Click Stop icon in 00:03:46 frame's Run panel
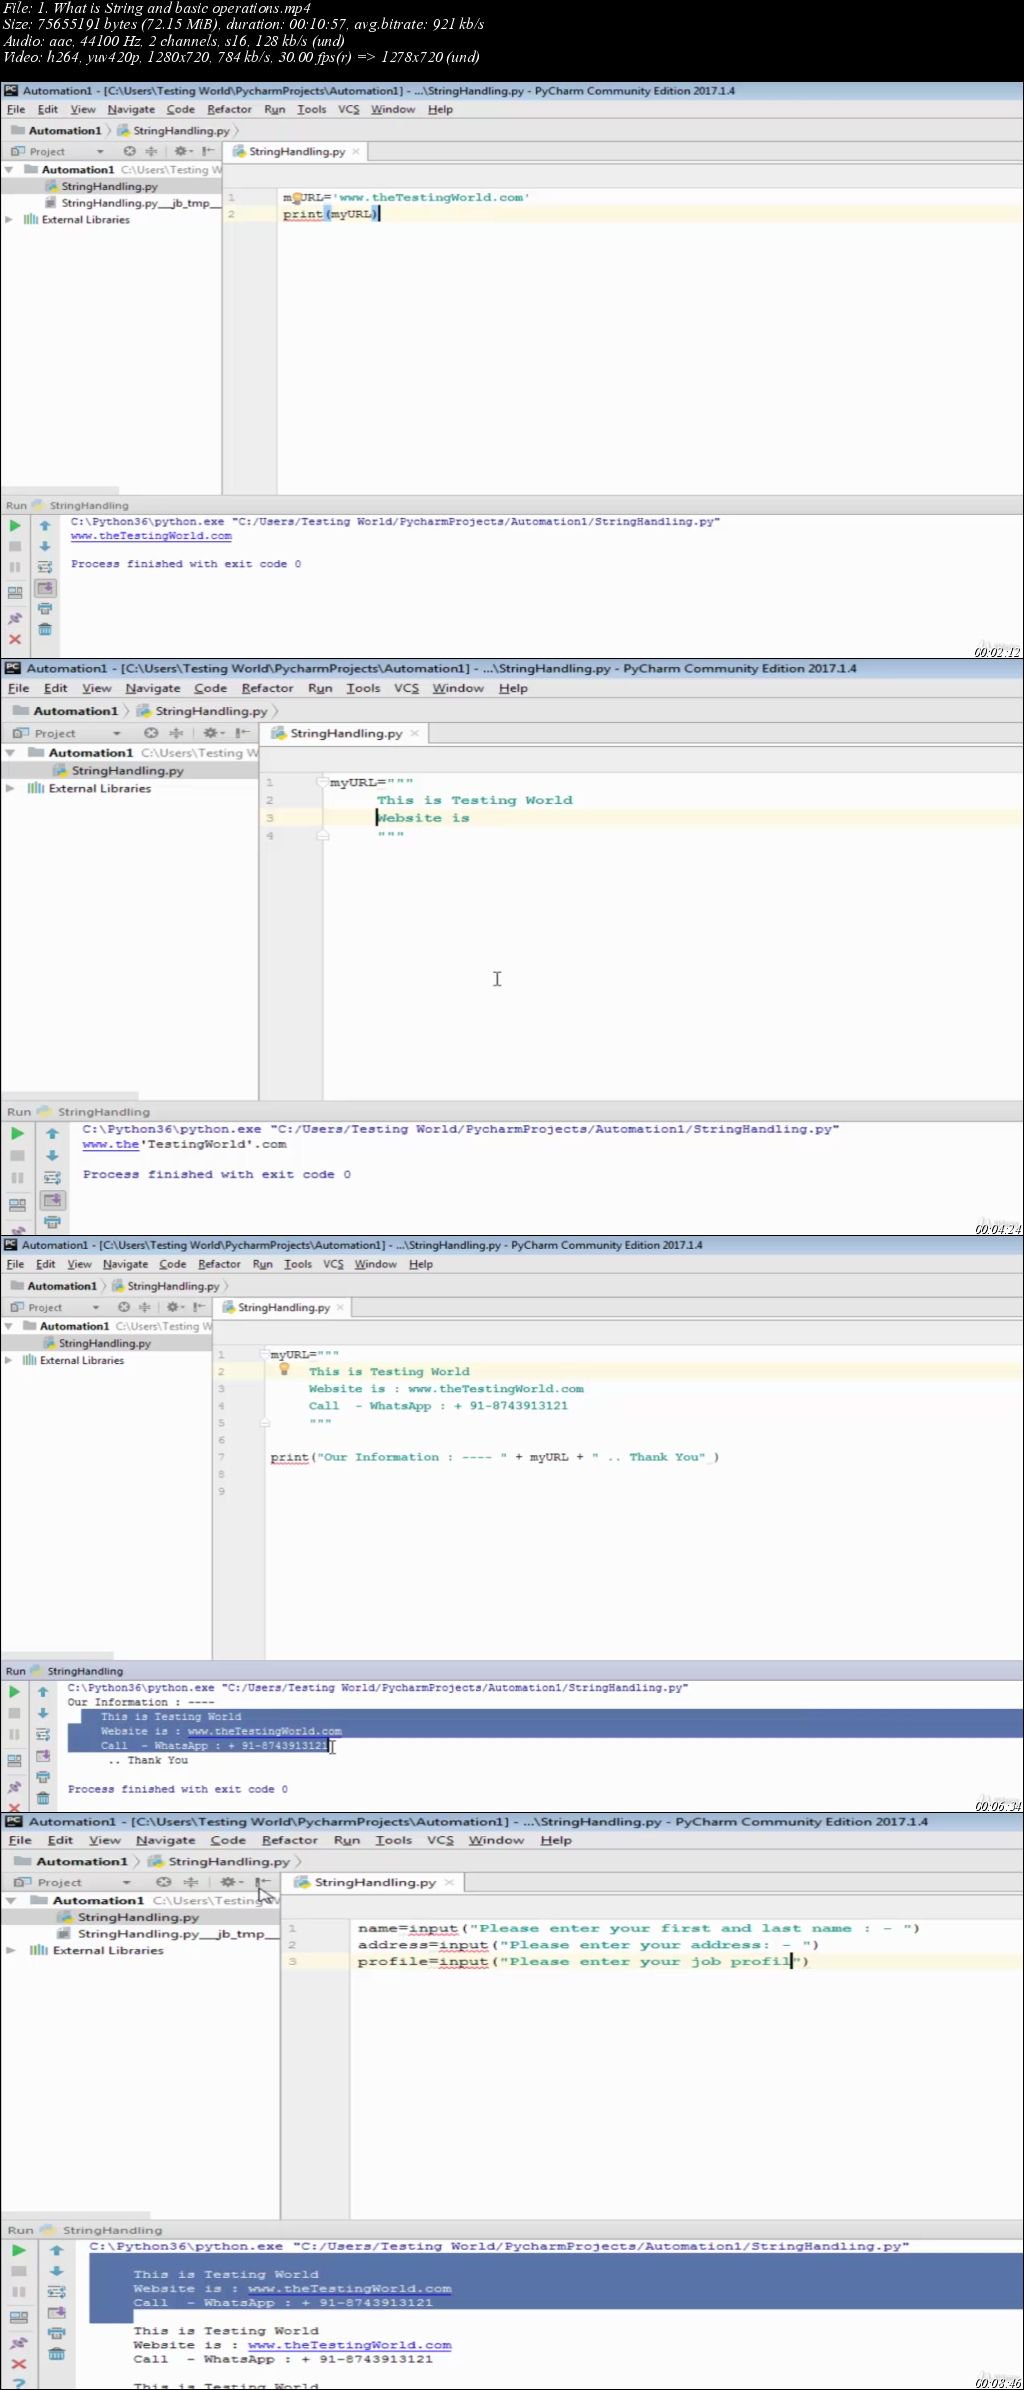1024x2390 pixels. coord(18,2271)
